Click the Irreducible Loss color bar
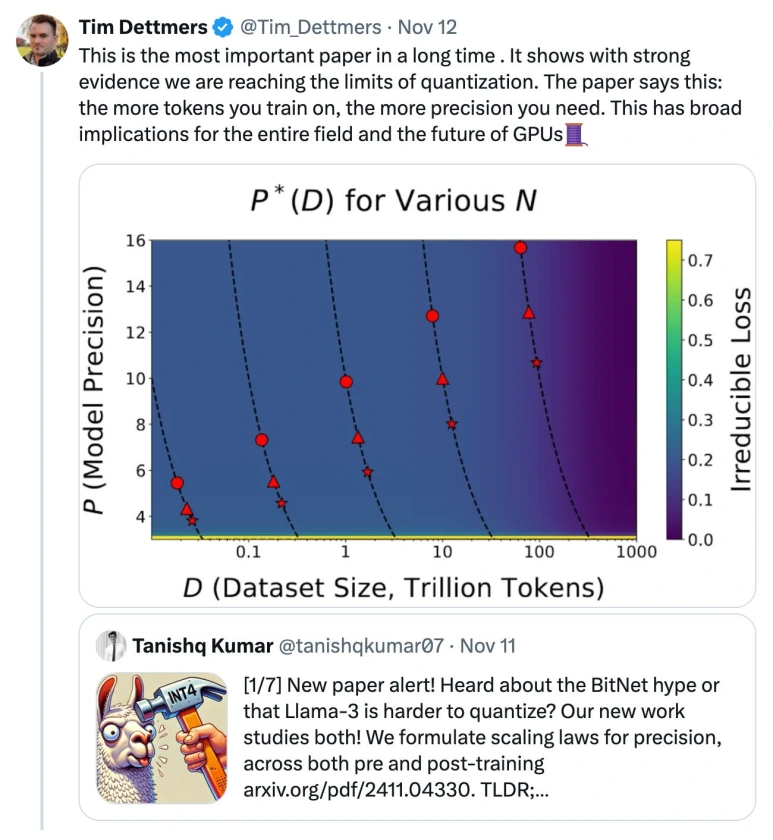 (x=674, y=389)
